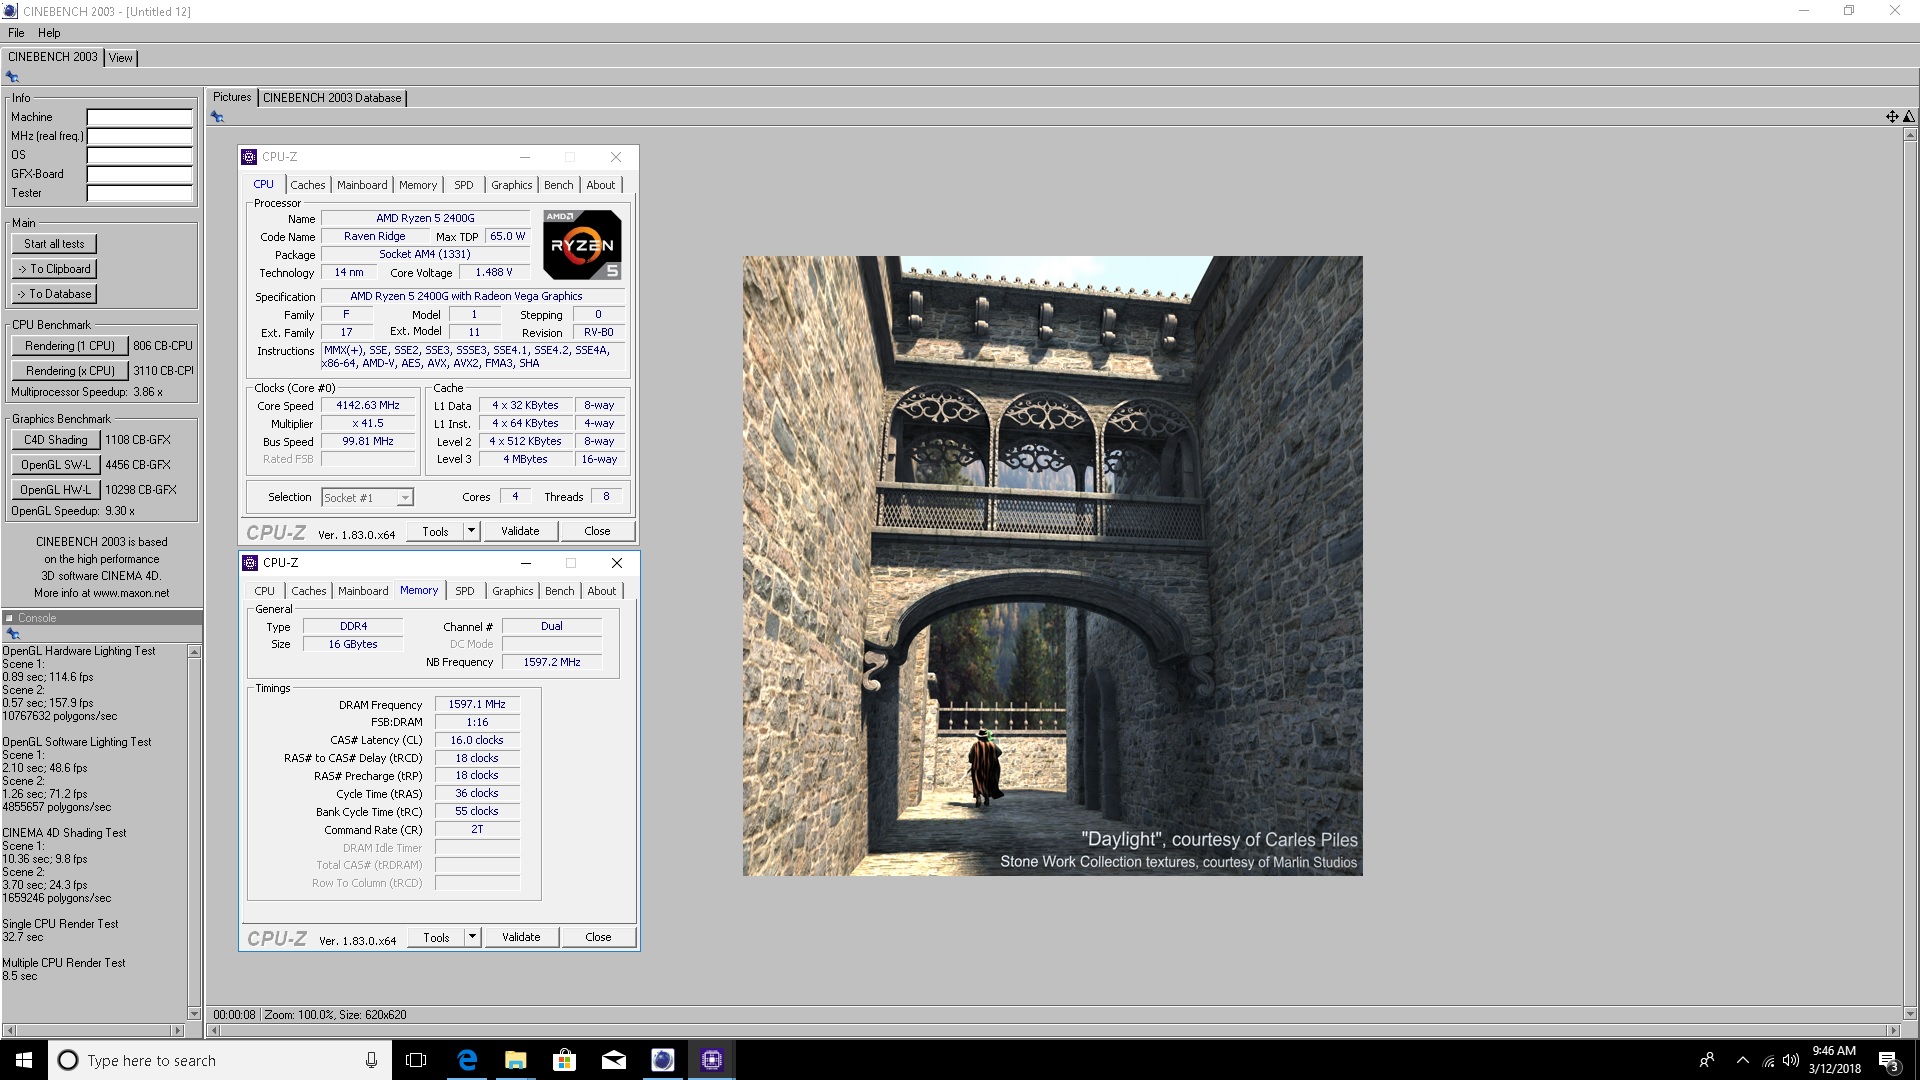Open Action Center notifications icon

(x=1888, y=1060)
